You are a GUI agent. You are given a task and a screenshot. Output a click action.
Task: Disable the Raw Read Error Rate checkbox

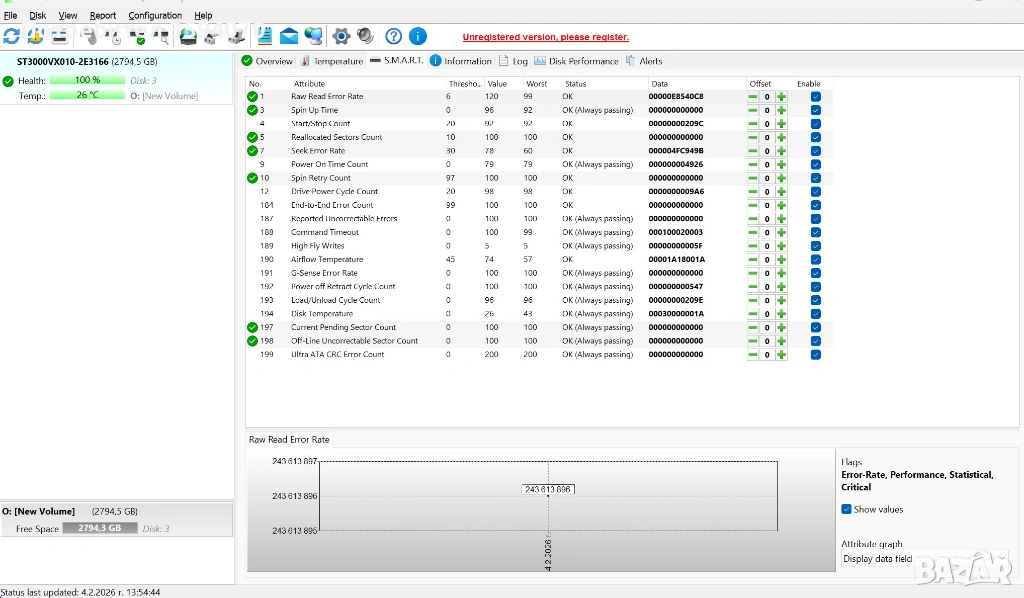point(815,97)
